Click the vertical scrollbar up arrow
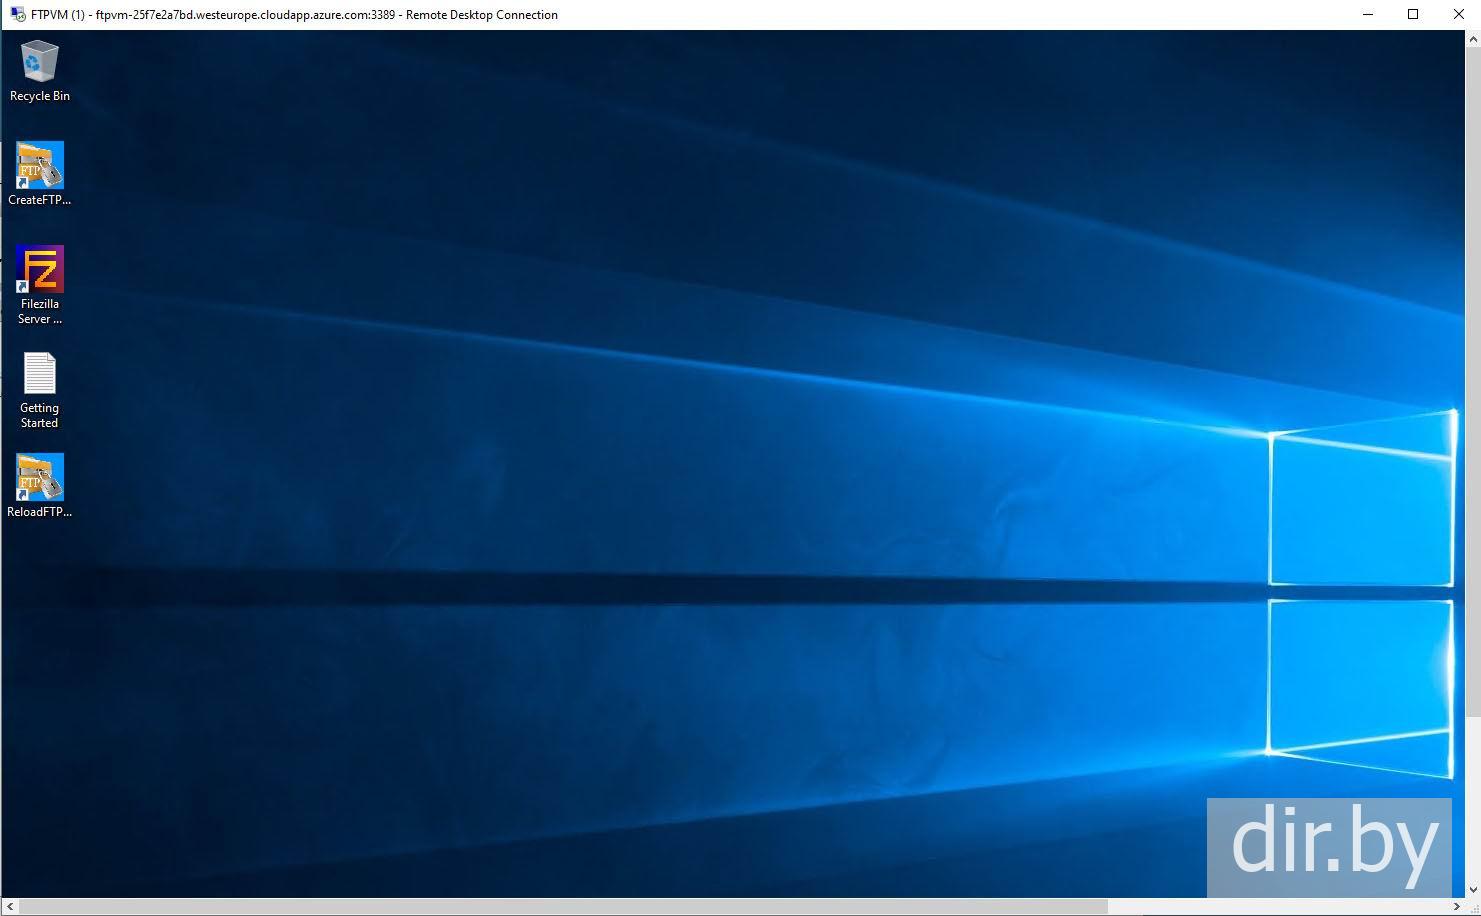1481x916 pixels. pyautogui.click(x=1473, y=38)
